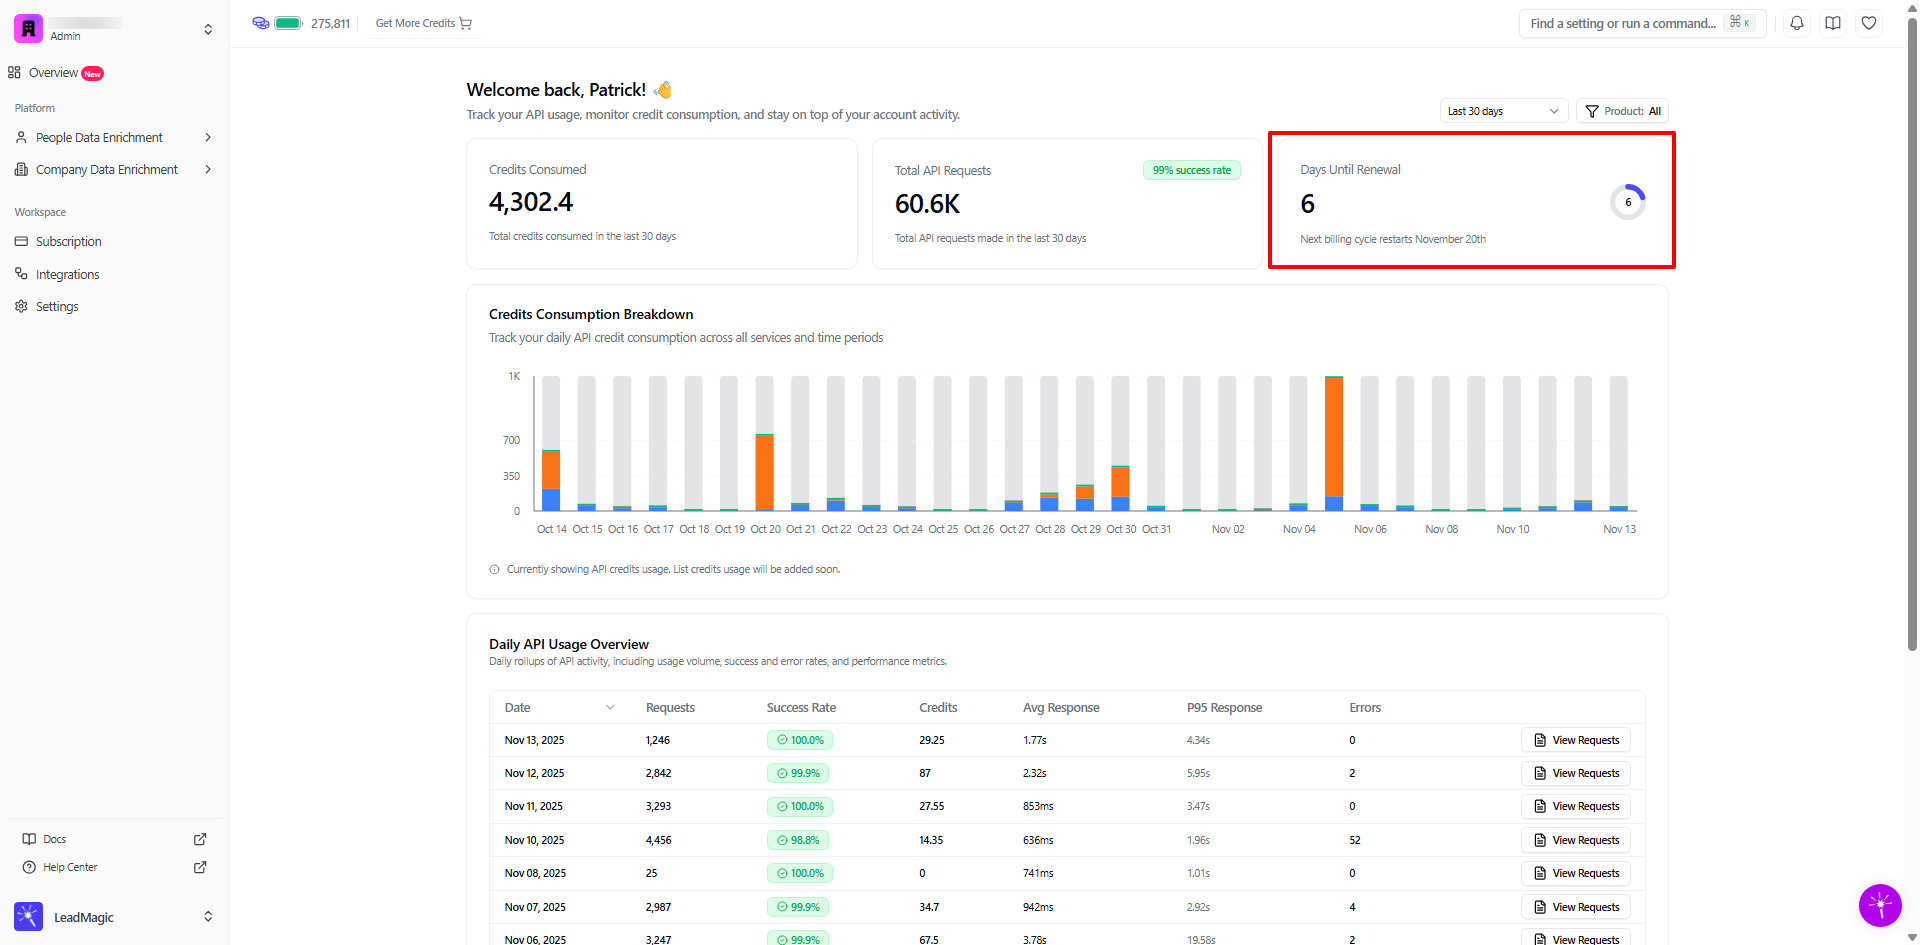Open the Last 30 days dropdown
Screen dimensions: 1920x945
click(1503, 111)
